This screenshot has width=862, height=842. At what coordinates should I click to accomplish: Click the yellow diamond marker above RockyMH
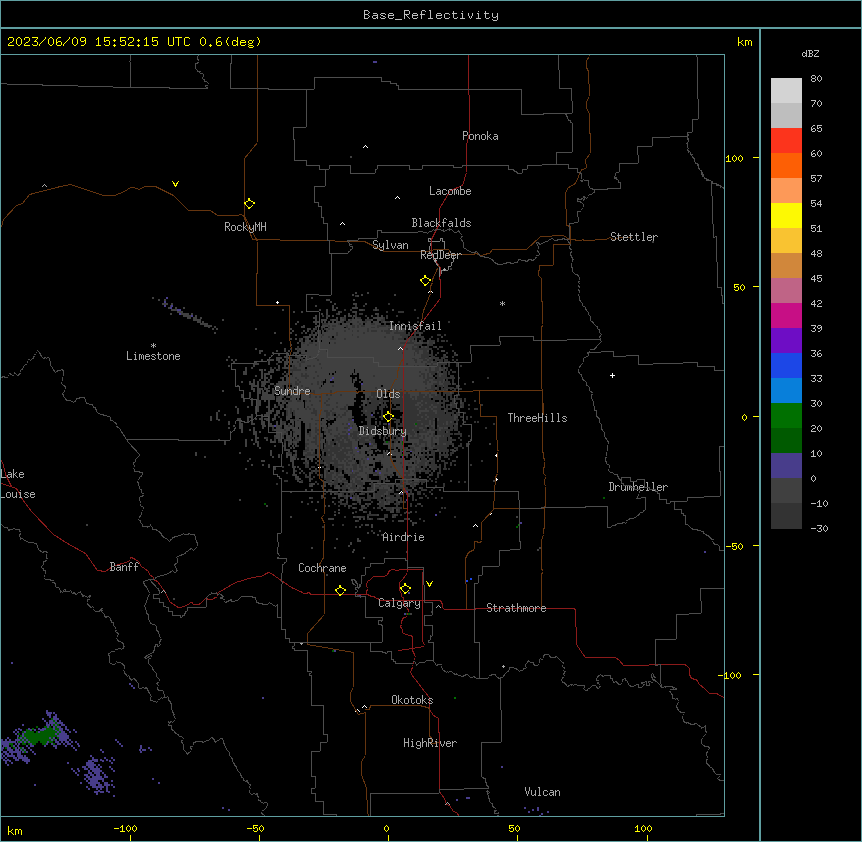click(x=249, y=204)
